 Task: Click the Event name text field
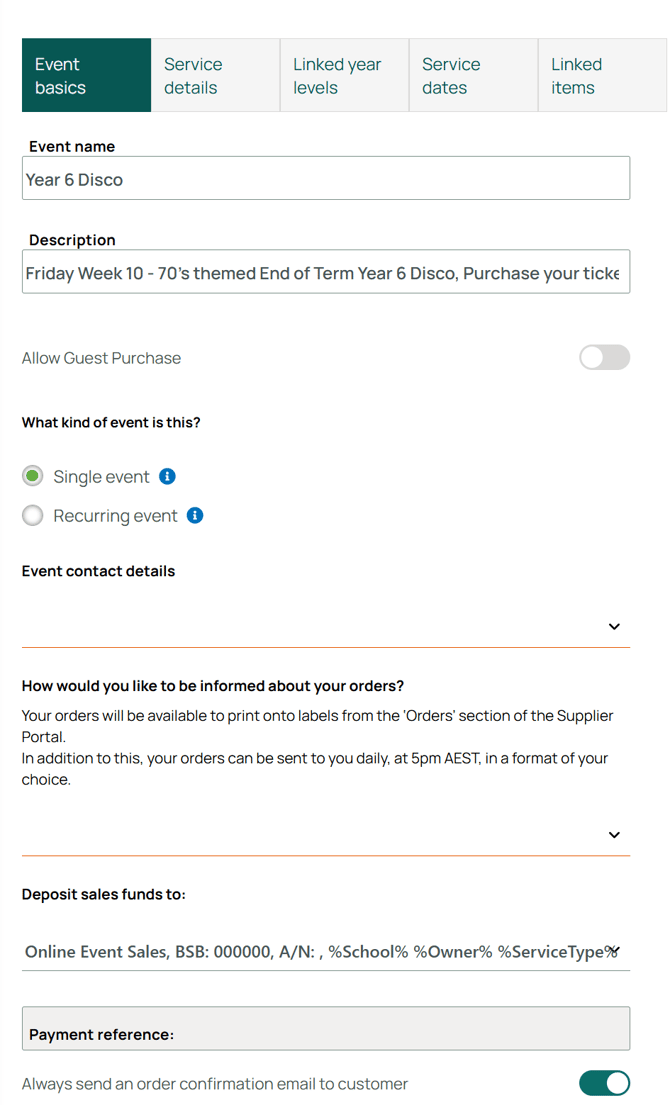coord(325,179)
